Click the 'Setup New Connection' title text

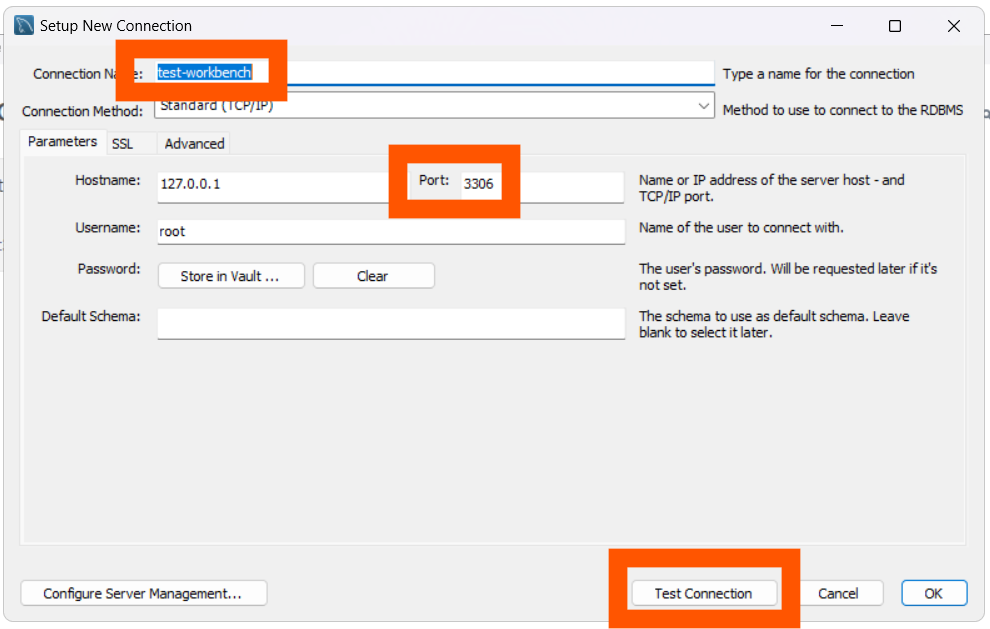(116, 26)
